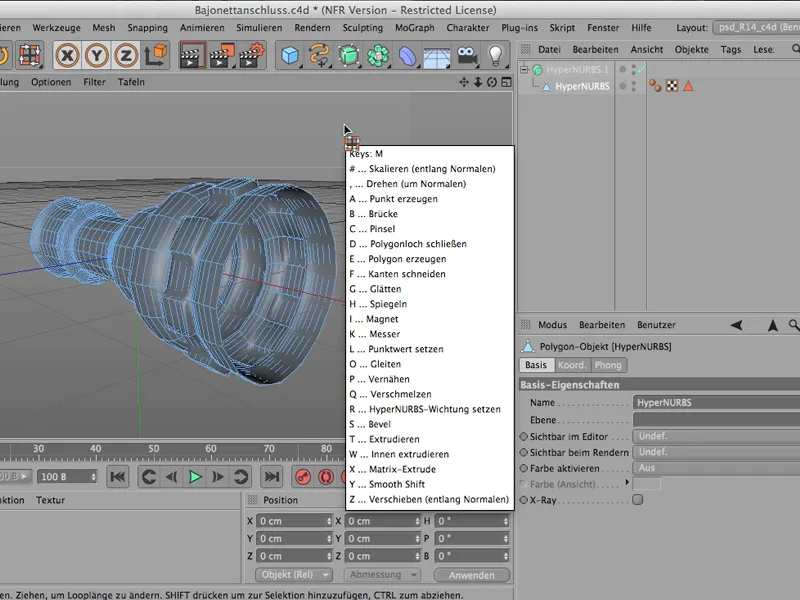800x600 pixels.
Task: Go up one level in Attribute Manager
Action: [x=773, y=325]
